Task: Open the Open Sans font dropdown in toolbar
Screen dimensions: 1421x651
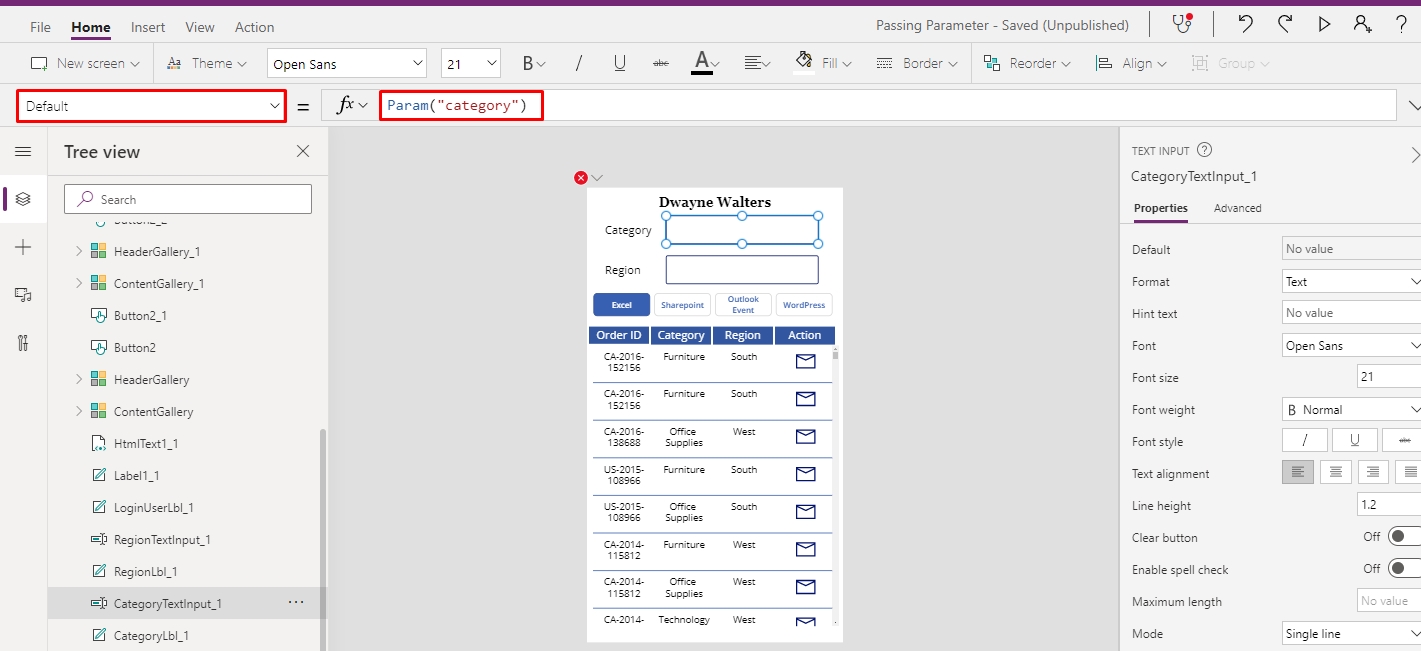Action: click(x=347, y=63)
